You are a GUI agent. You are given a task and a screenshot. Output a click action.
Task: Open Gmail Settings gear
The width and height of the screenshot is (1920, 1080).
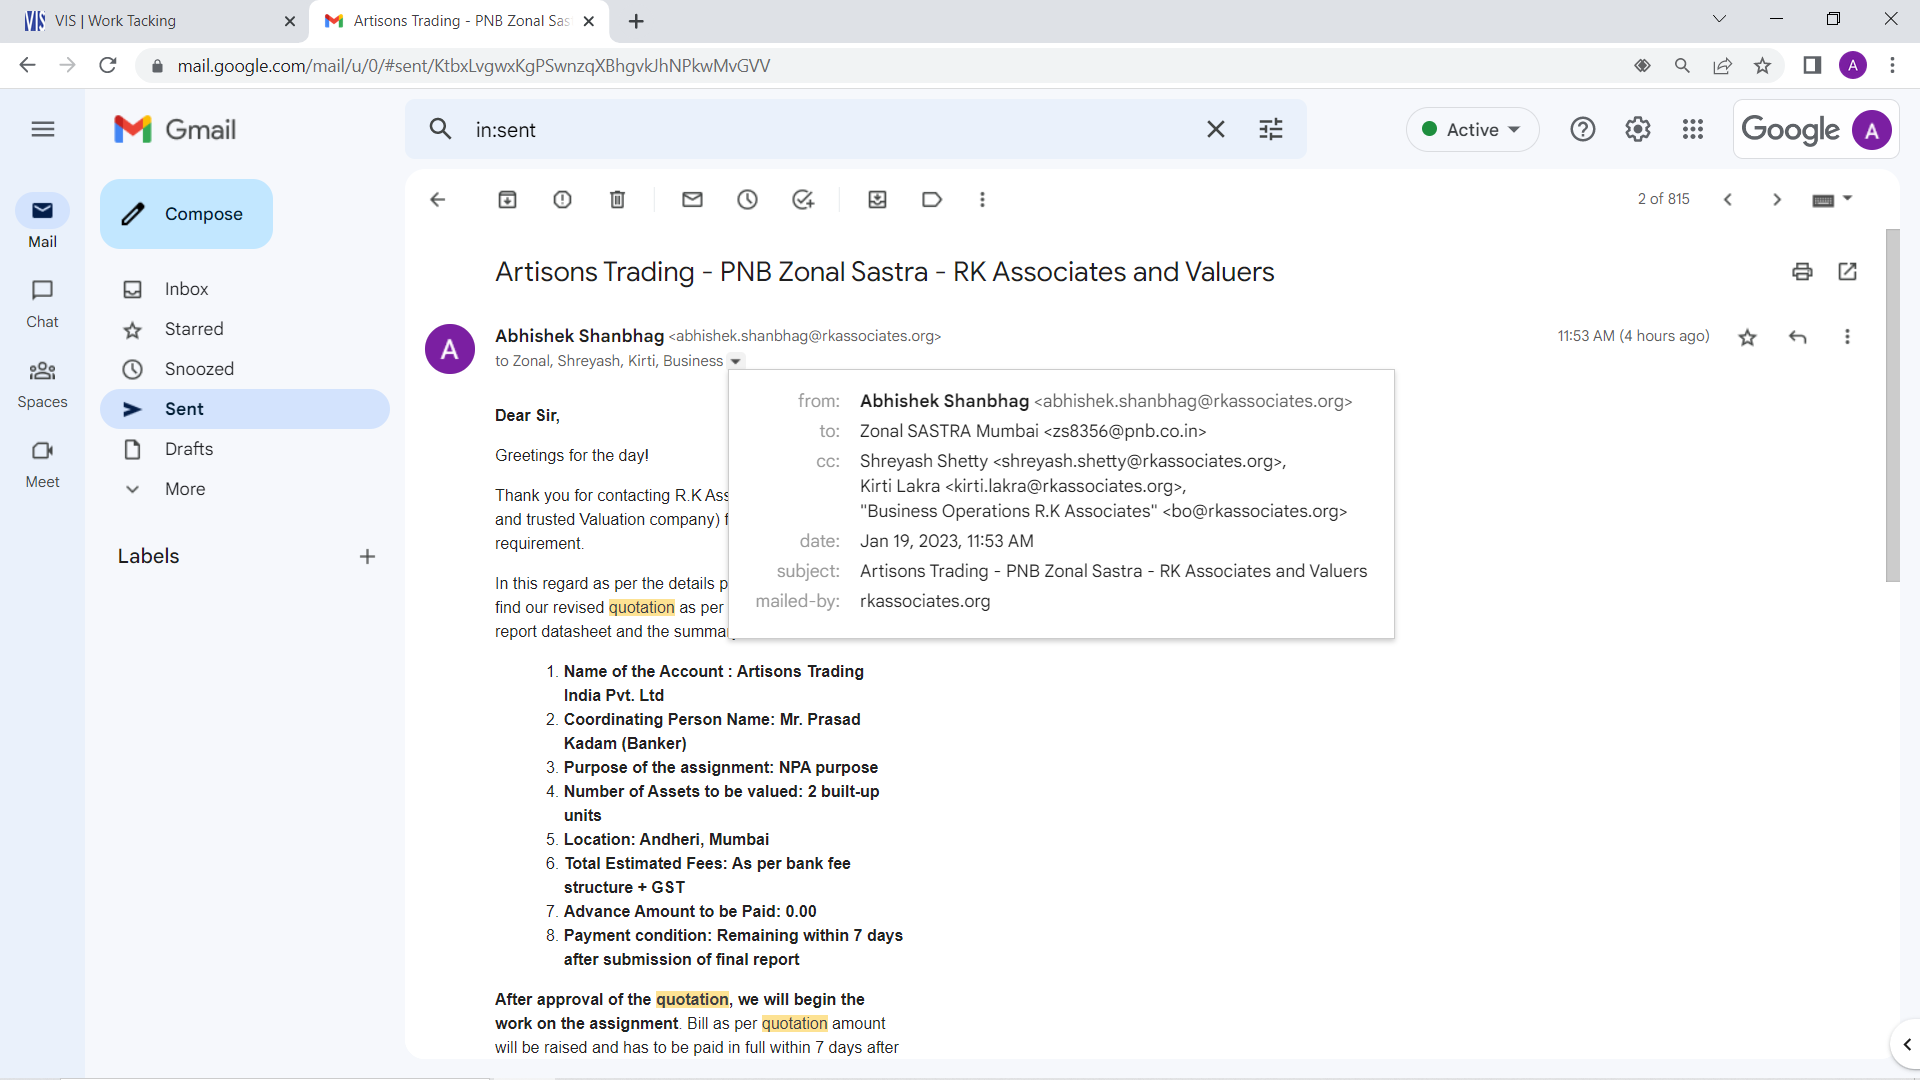[1638, 129]
